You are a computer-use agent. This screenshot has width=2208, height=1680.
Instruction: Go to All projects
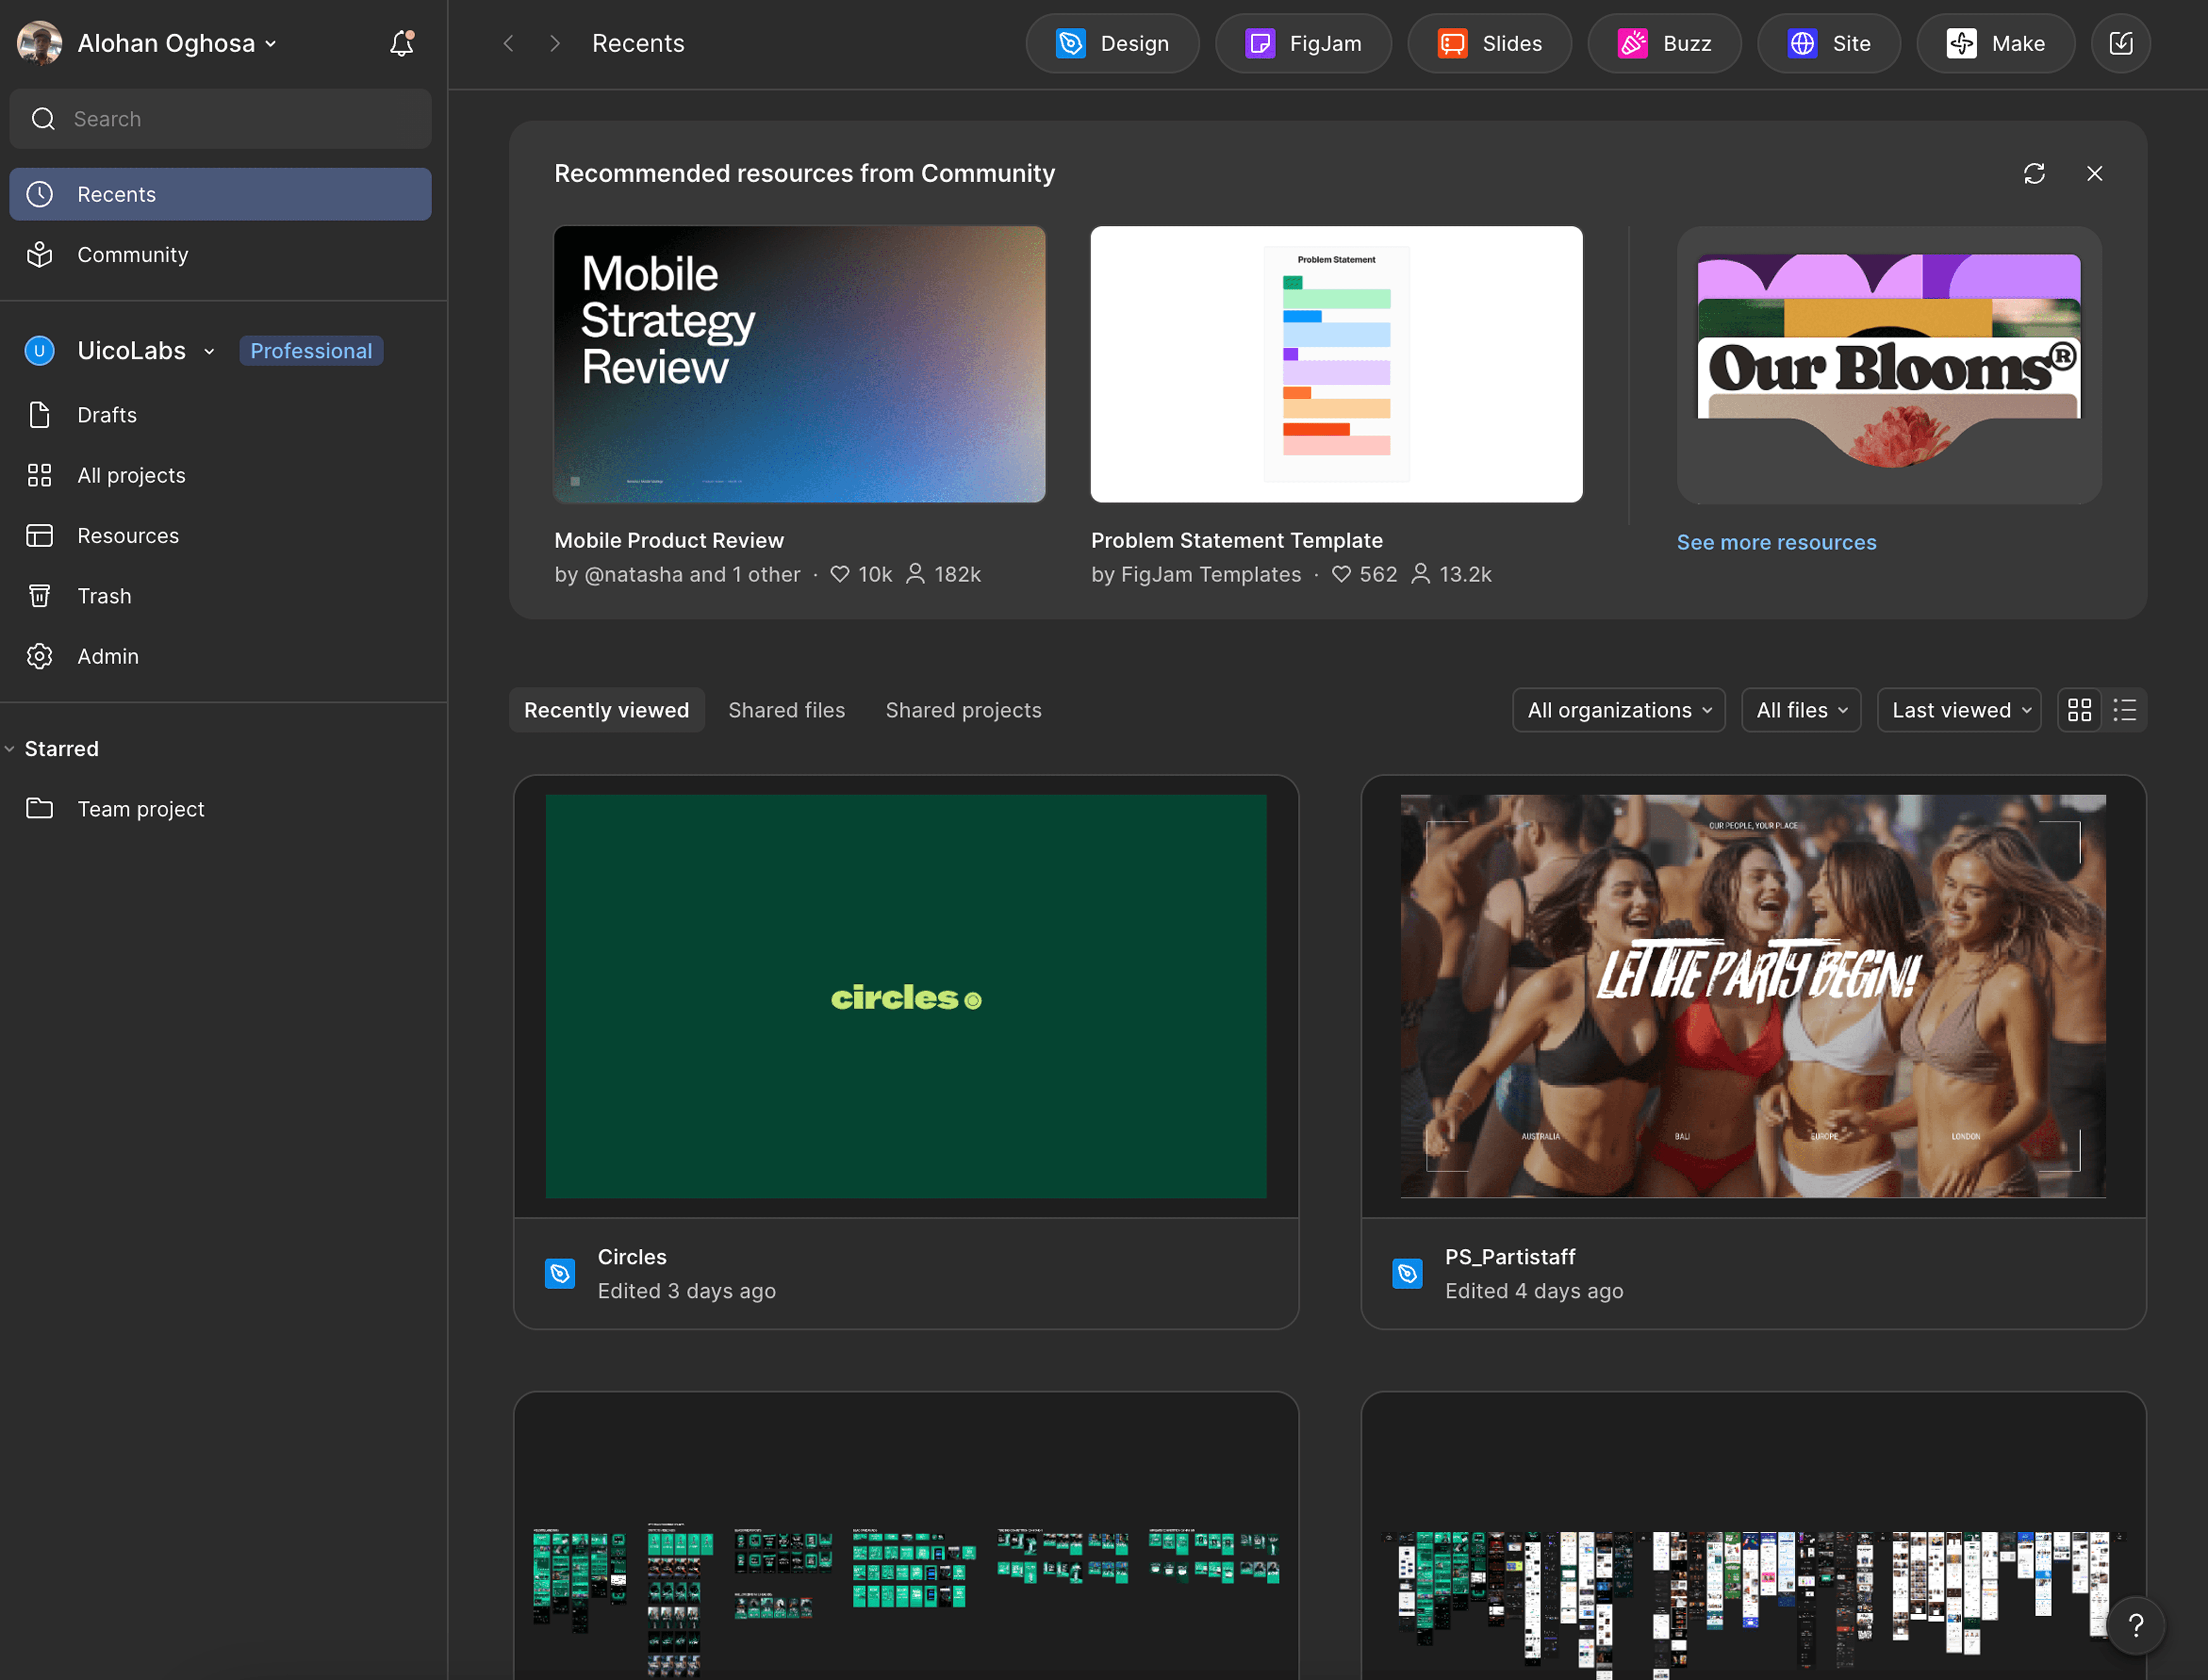point(220,475)
